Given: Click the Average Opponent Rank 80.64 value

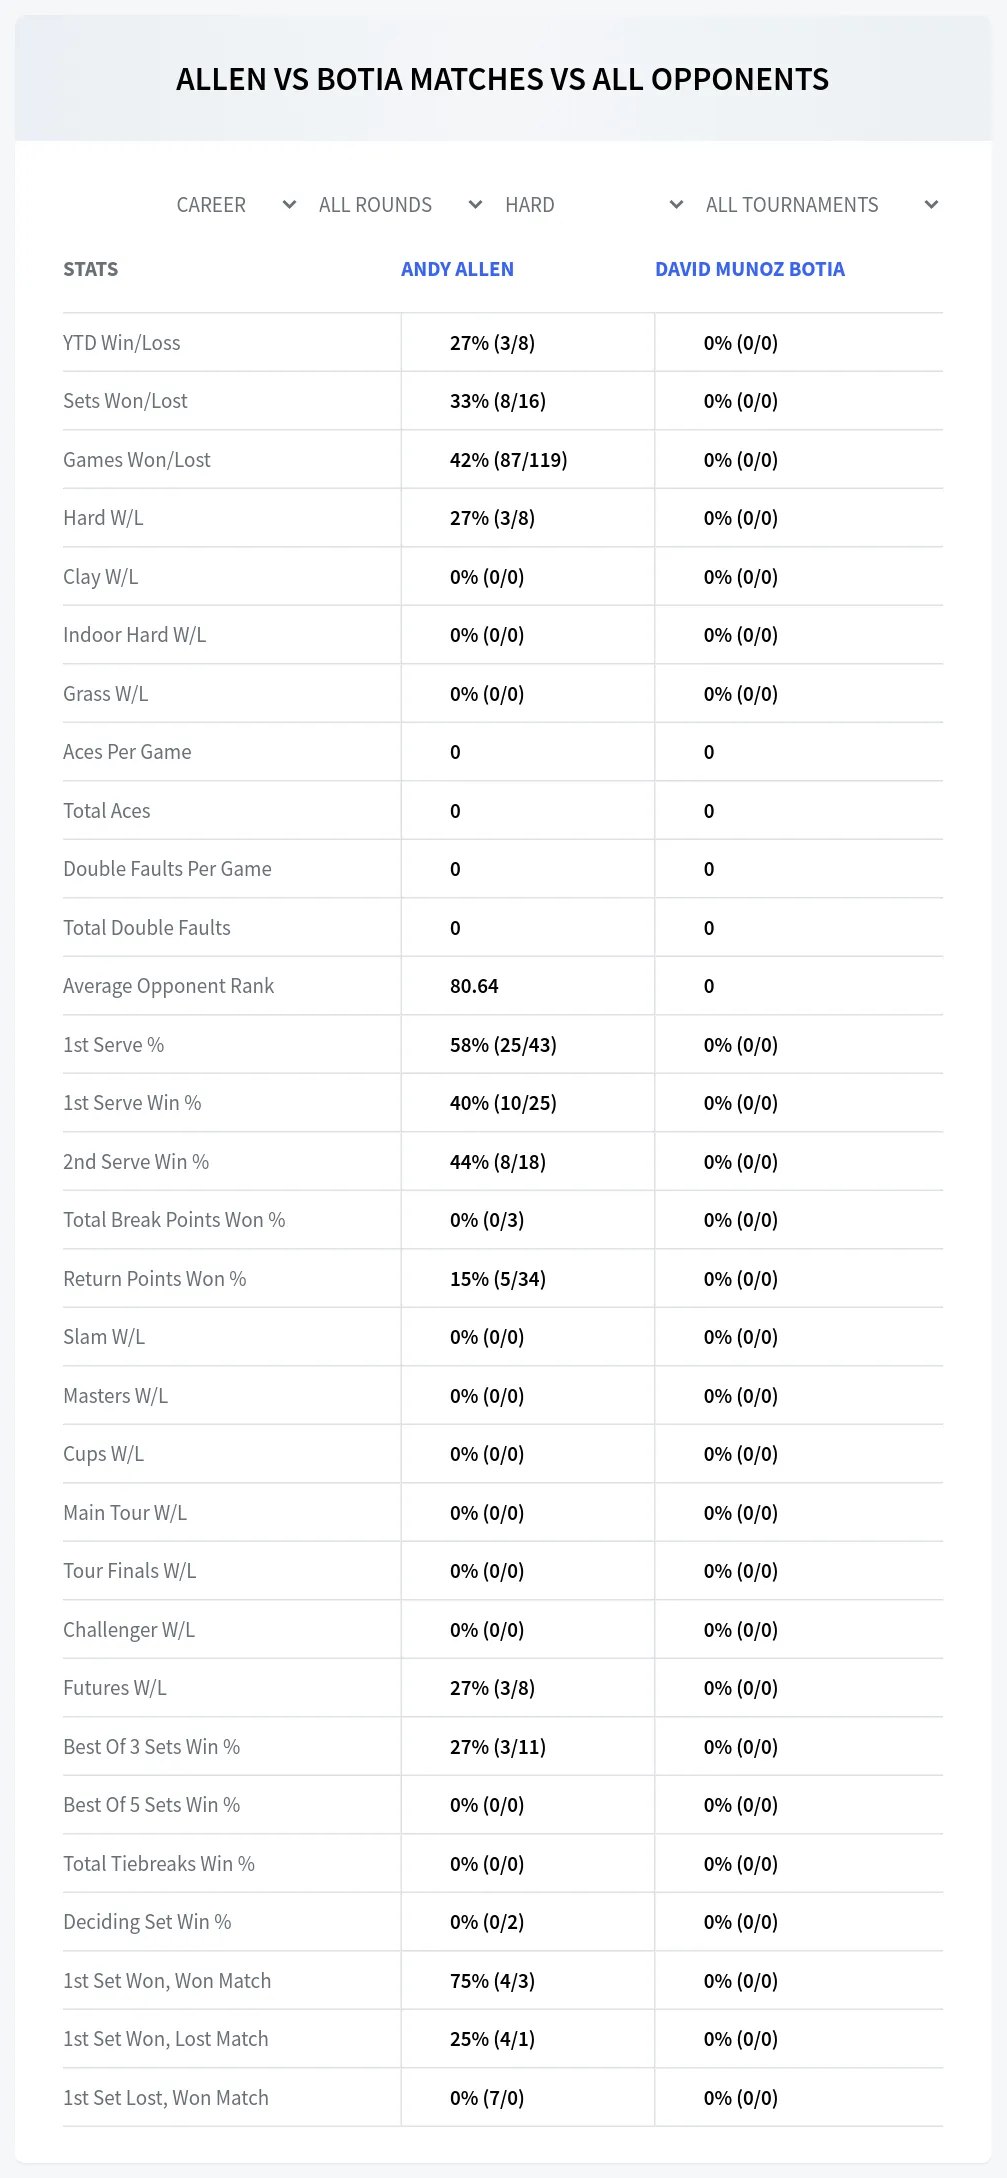Looking at the screenshot, I should 474,986.
